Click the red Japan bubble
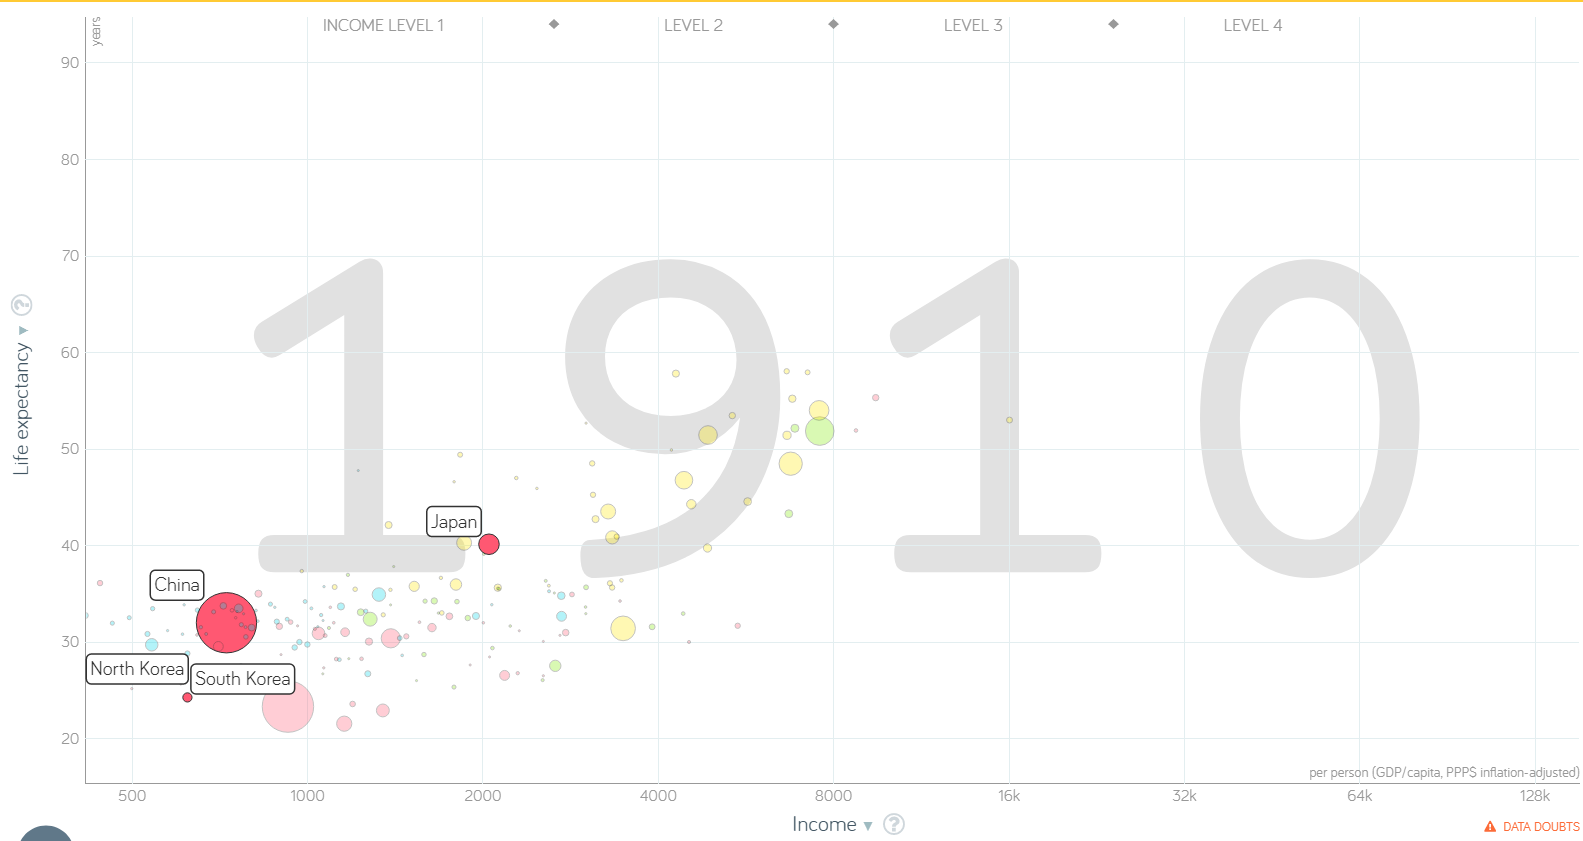 [489, 544]
